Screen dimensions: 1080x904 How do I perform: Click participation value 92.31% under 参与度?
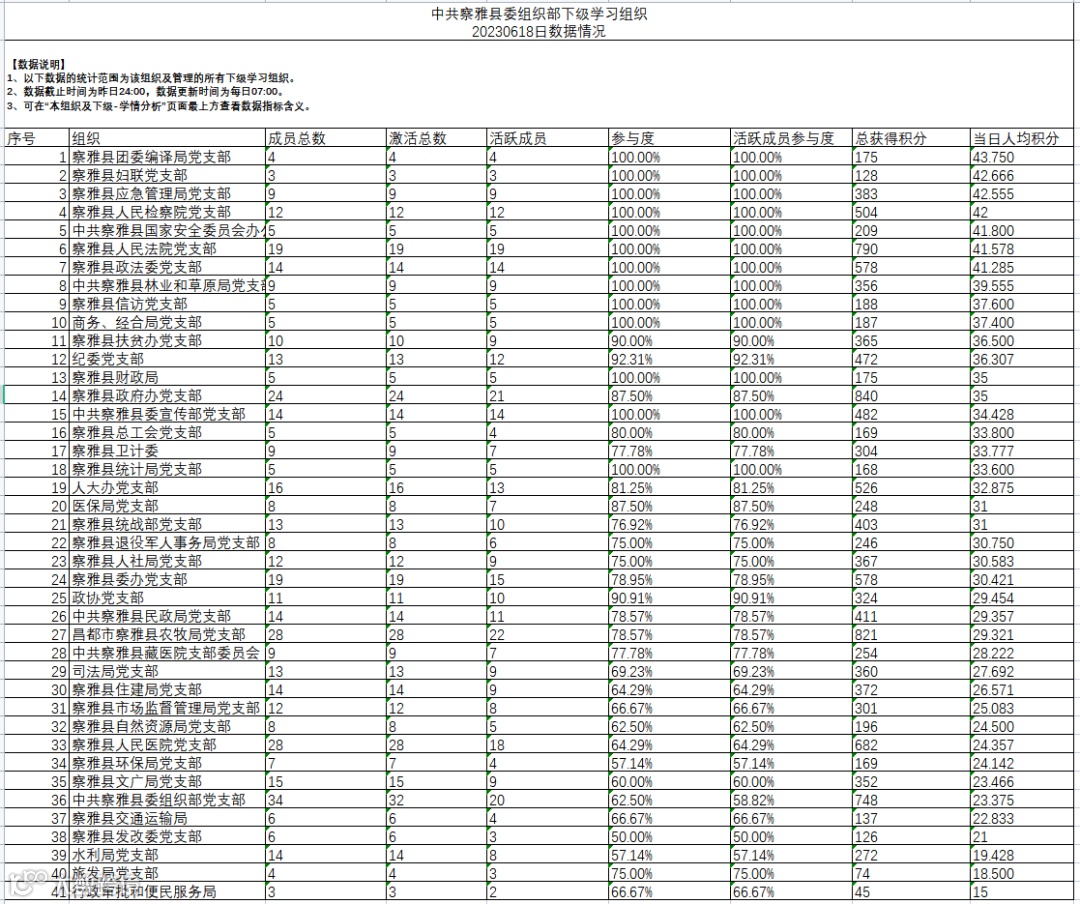click(669, 359)
